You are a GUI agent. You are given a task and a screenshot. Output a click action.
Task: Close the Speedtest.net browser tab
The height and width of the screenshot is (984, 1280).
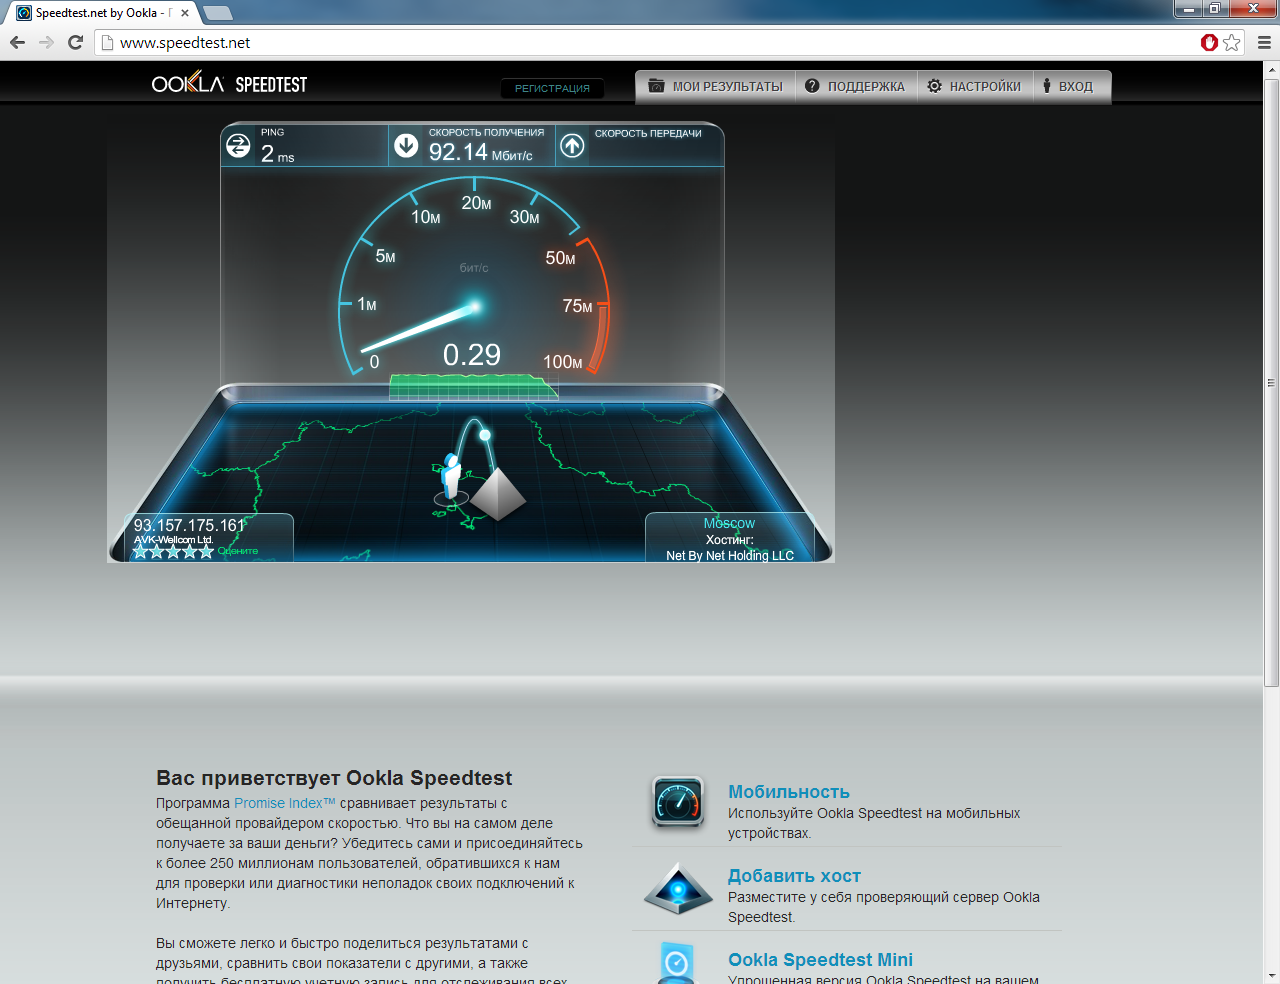click(x=185, y=13)
